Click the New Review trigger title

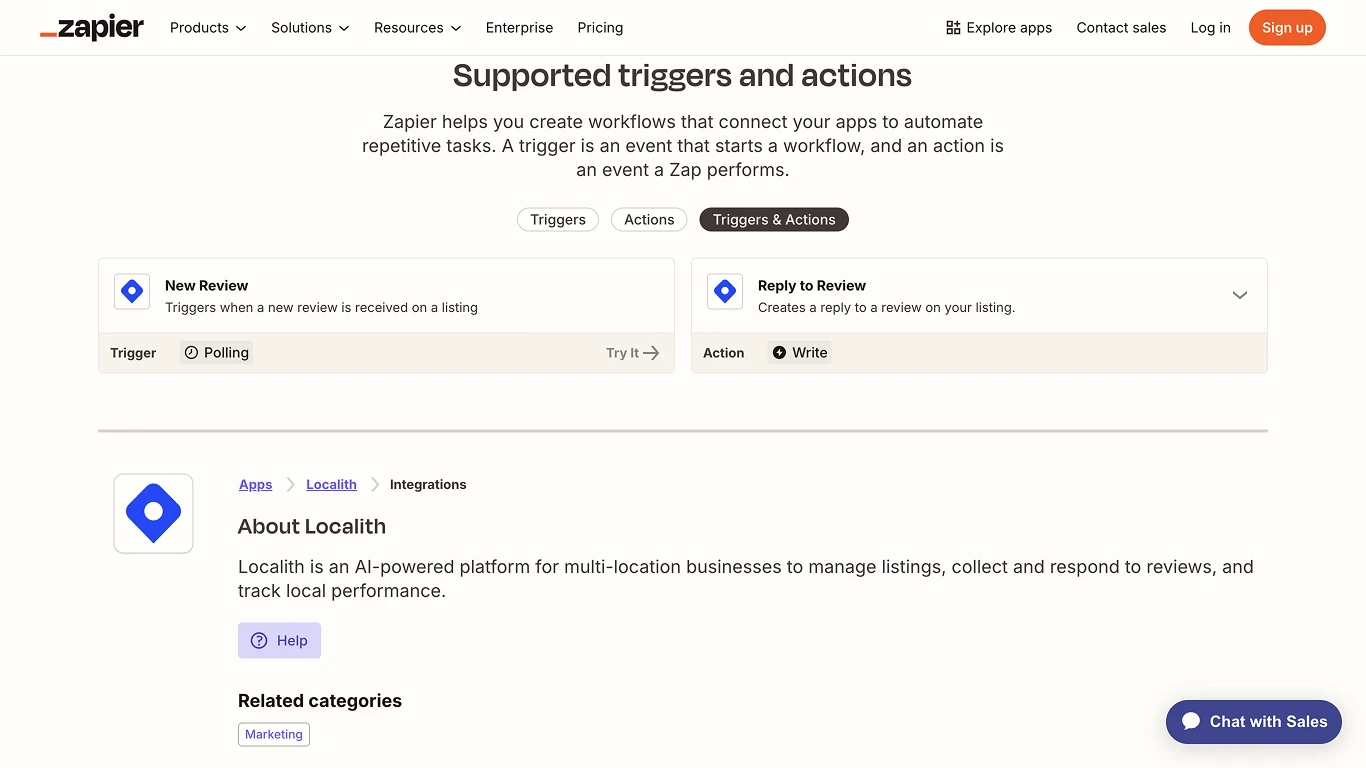[x=206, y=286]
